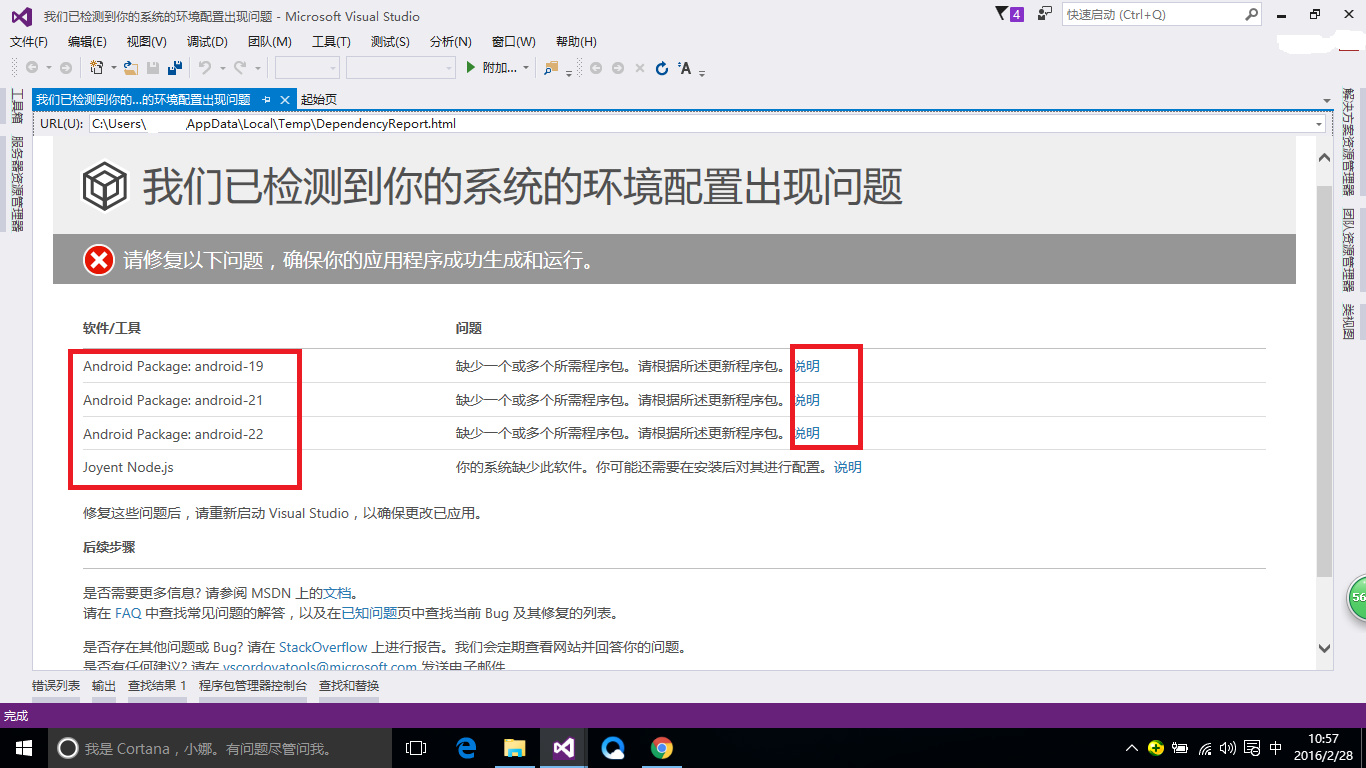Click the green Start/Attach play button
The image size is (1366, 768).
tap(471, 68)
